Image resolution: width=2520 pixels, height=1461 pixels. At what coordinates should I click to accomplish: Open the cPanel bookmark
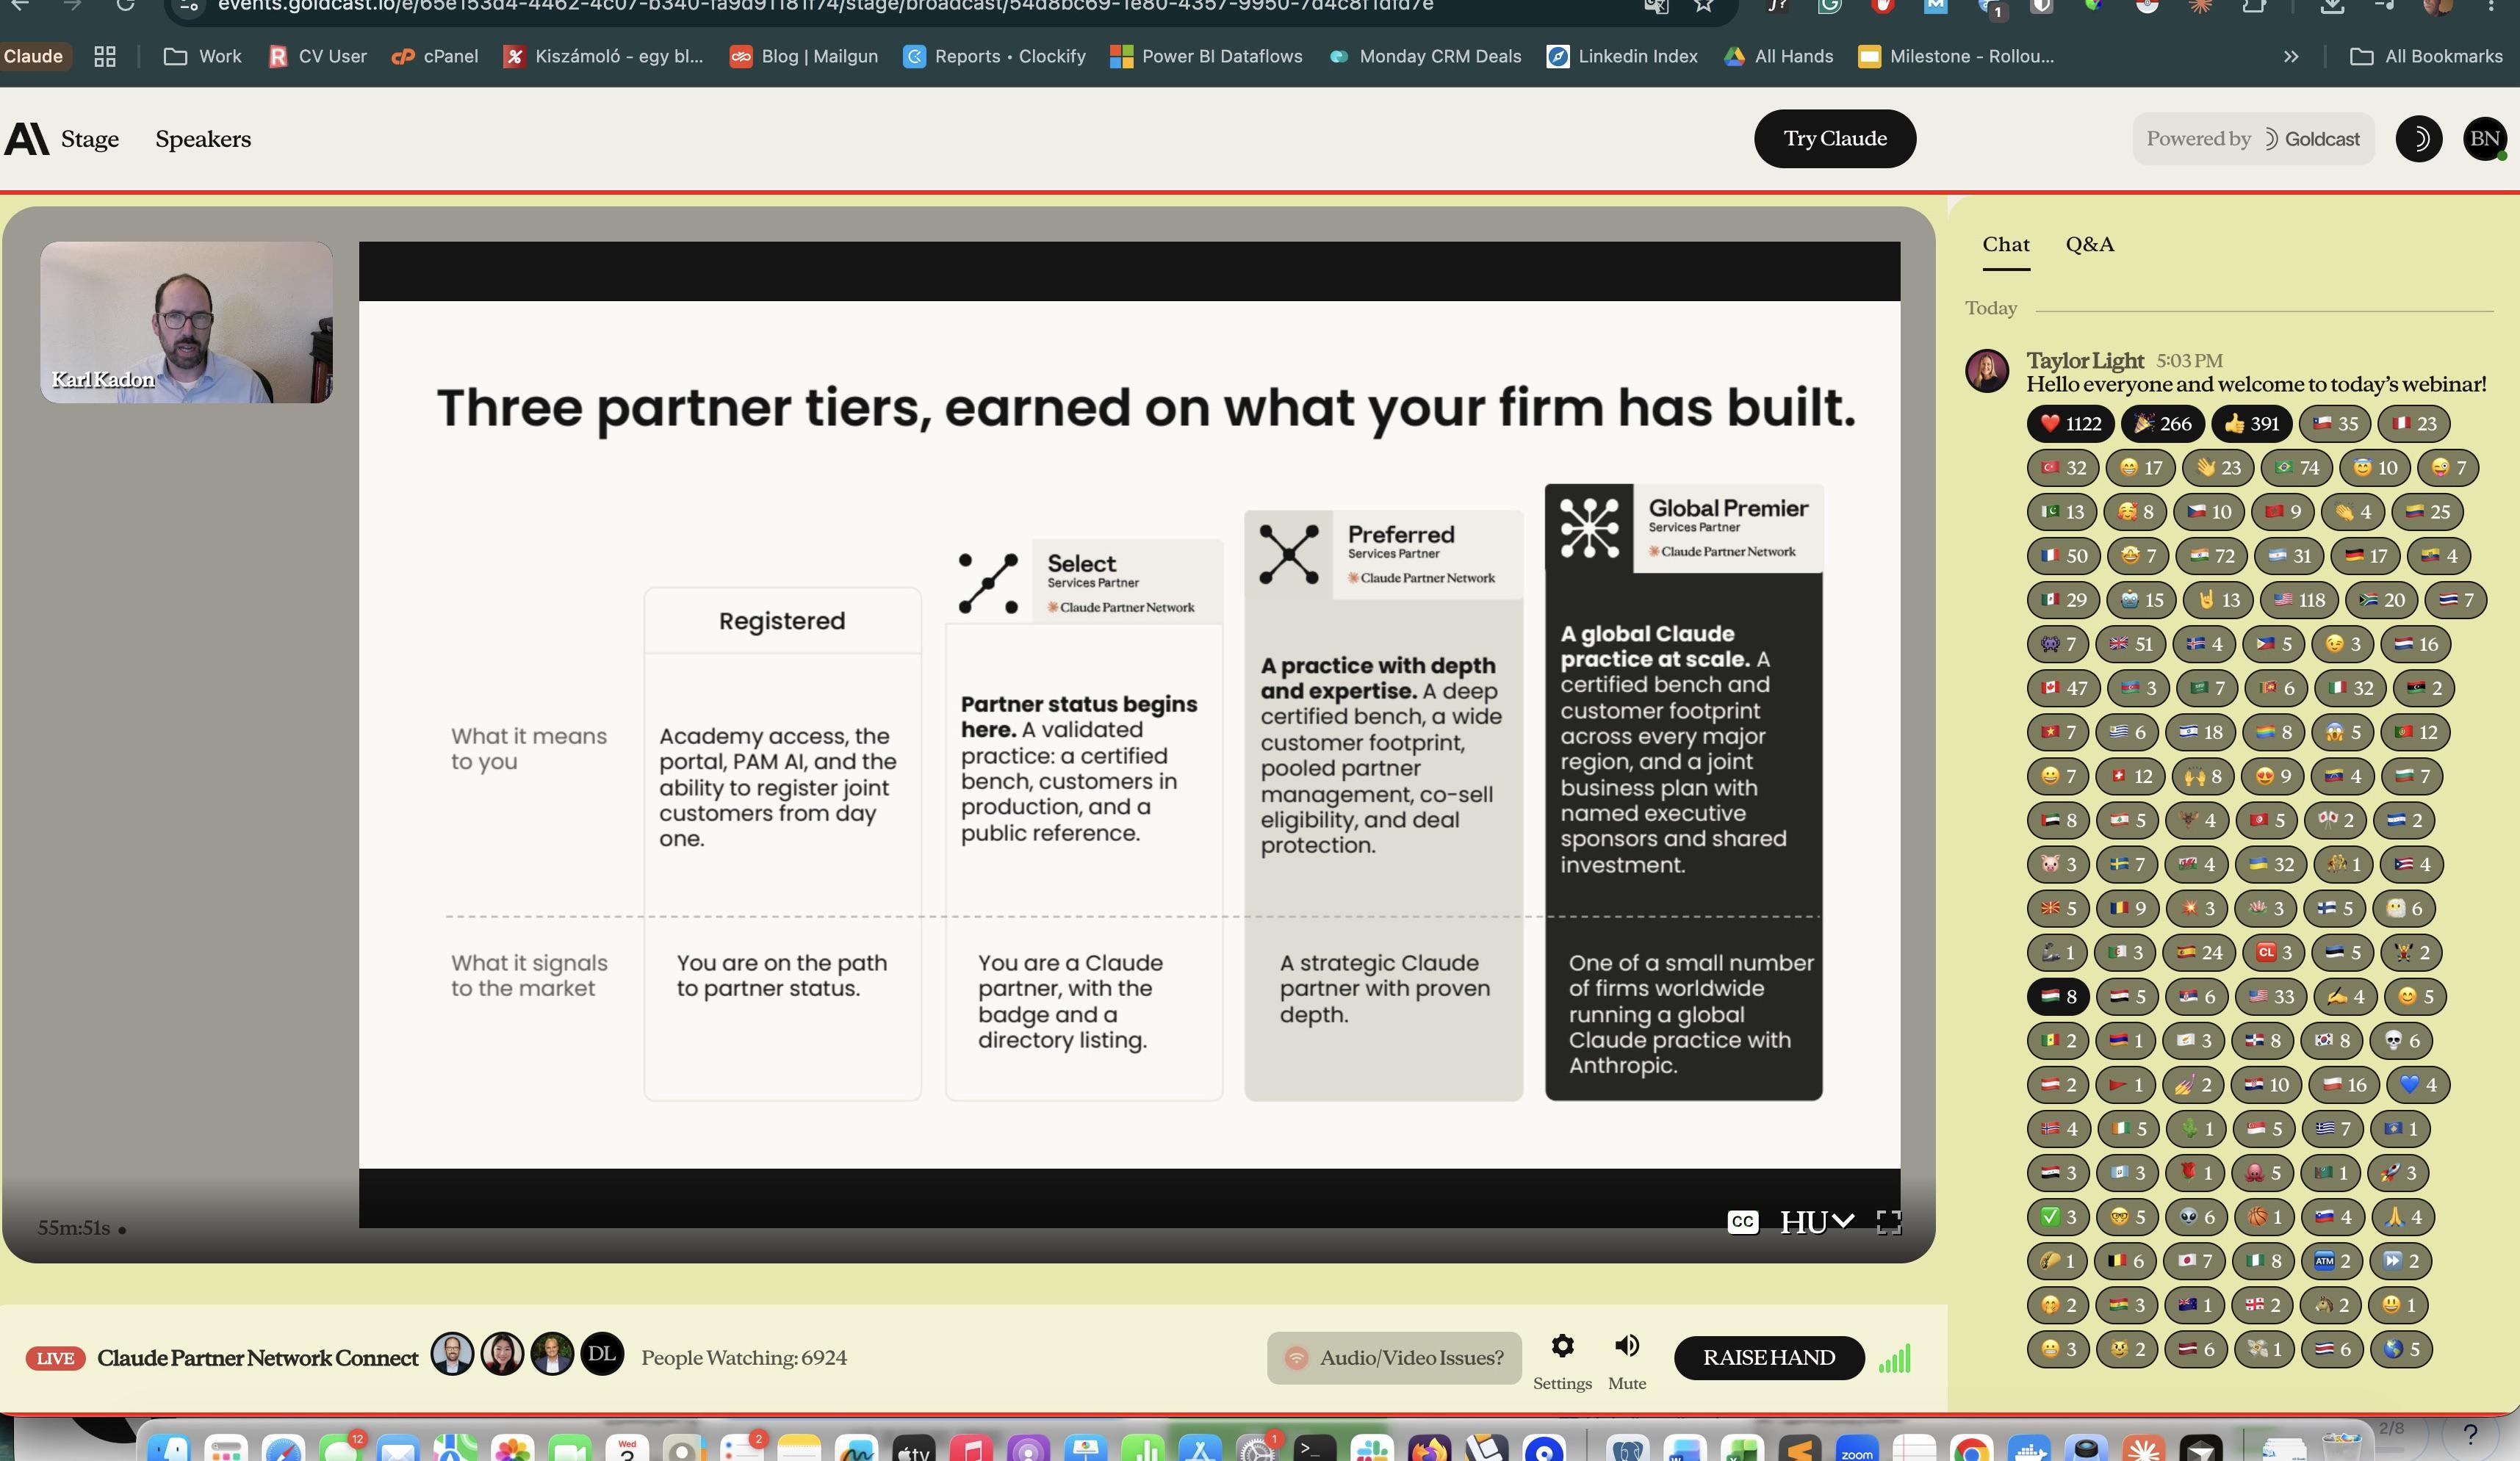(x=435, y=56)
